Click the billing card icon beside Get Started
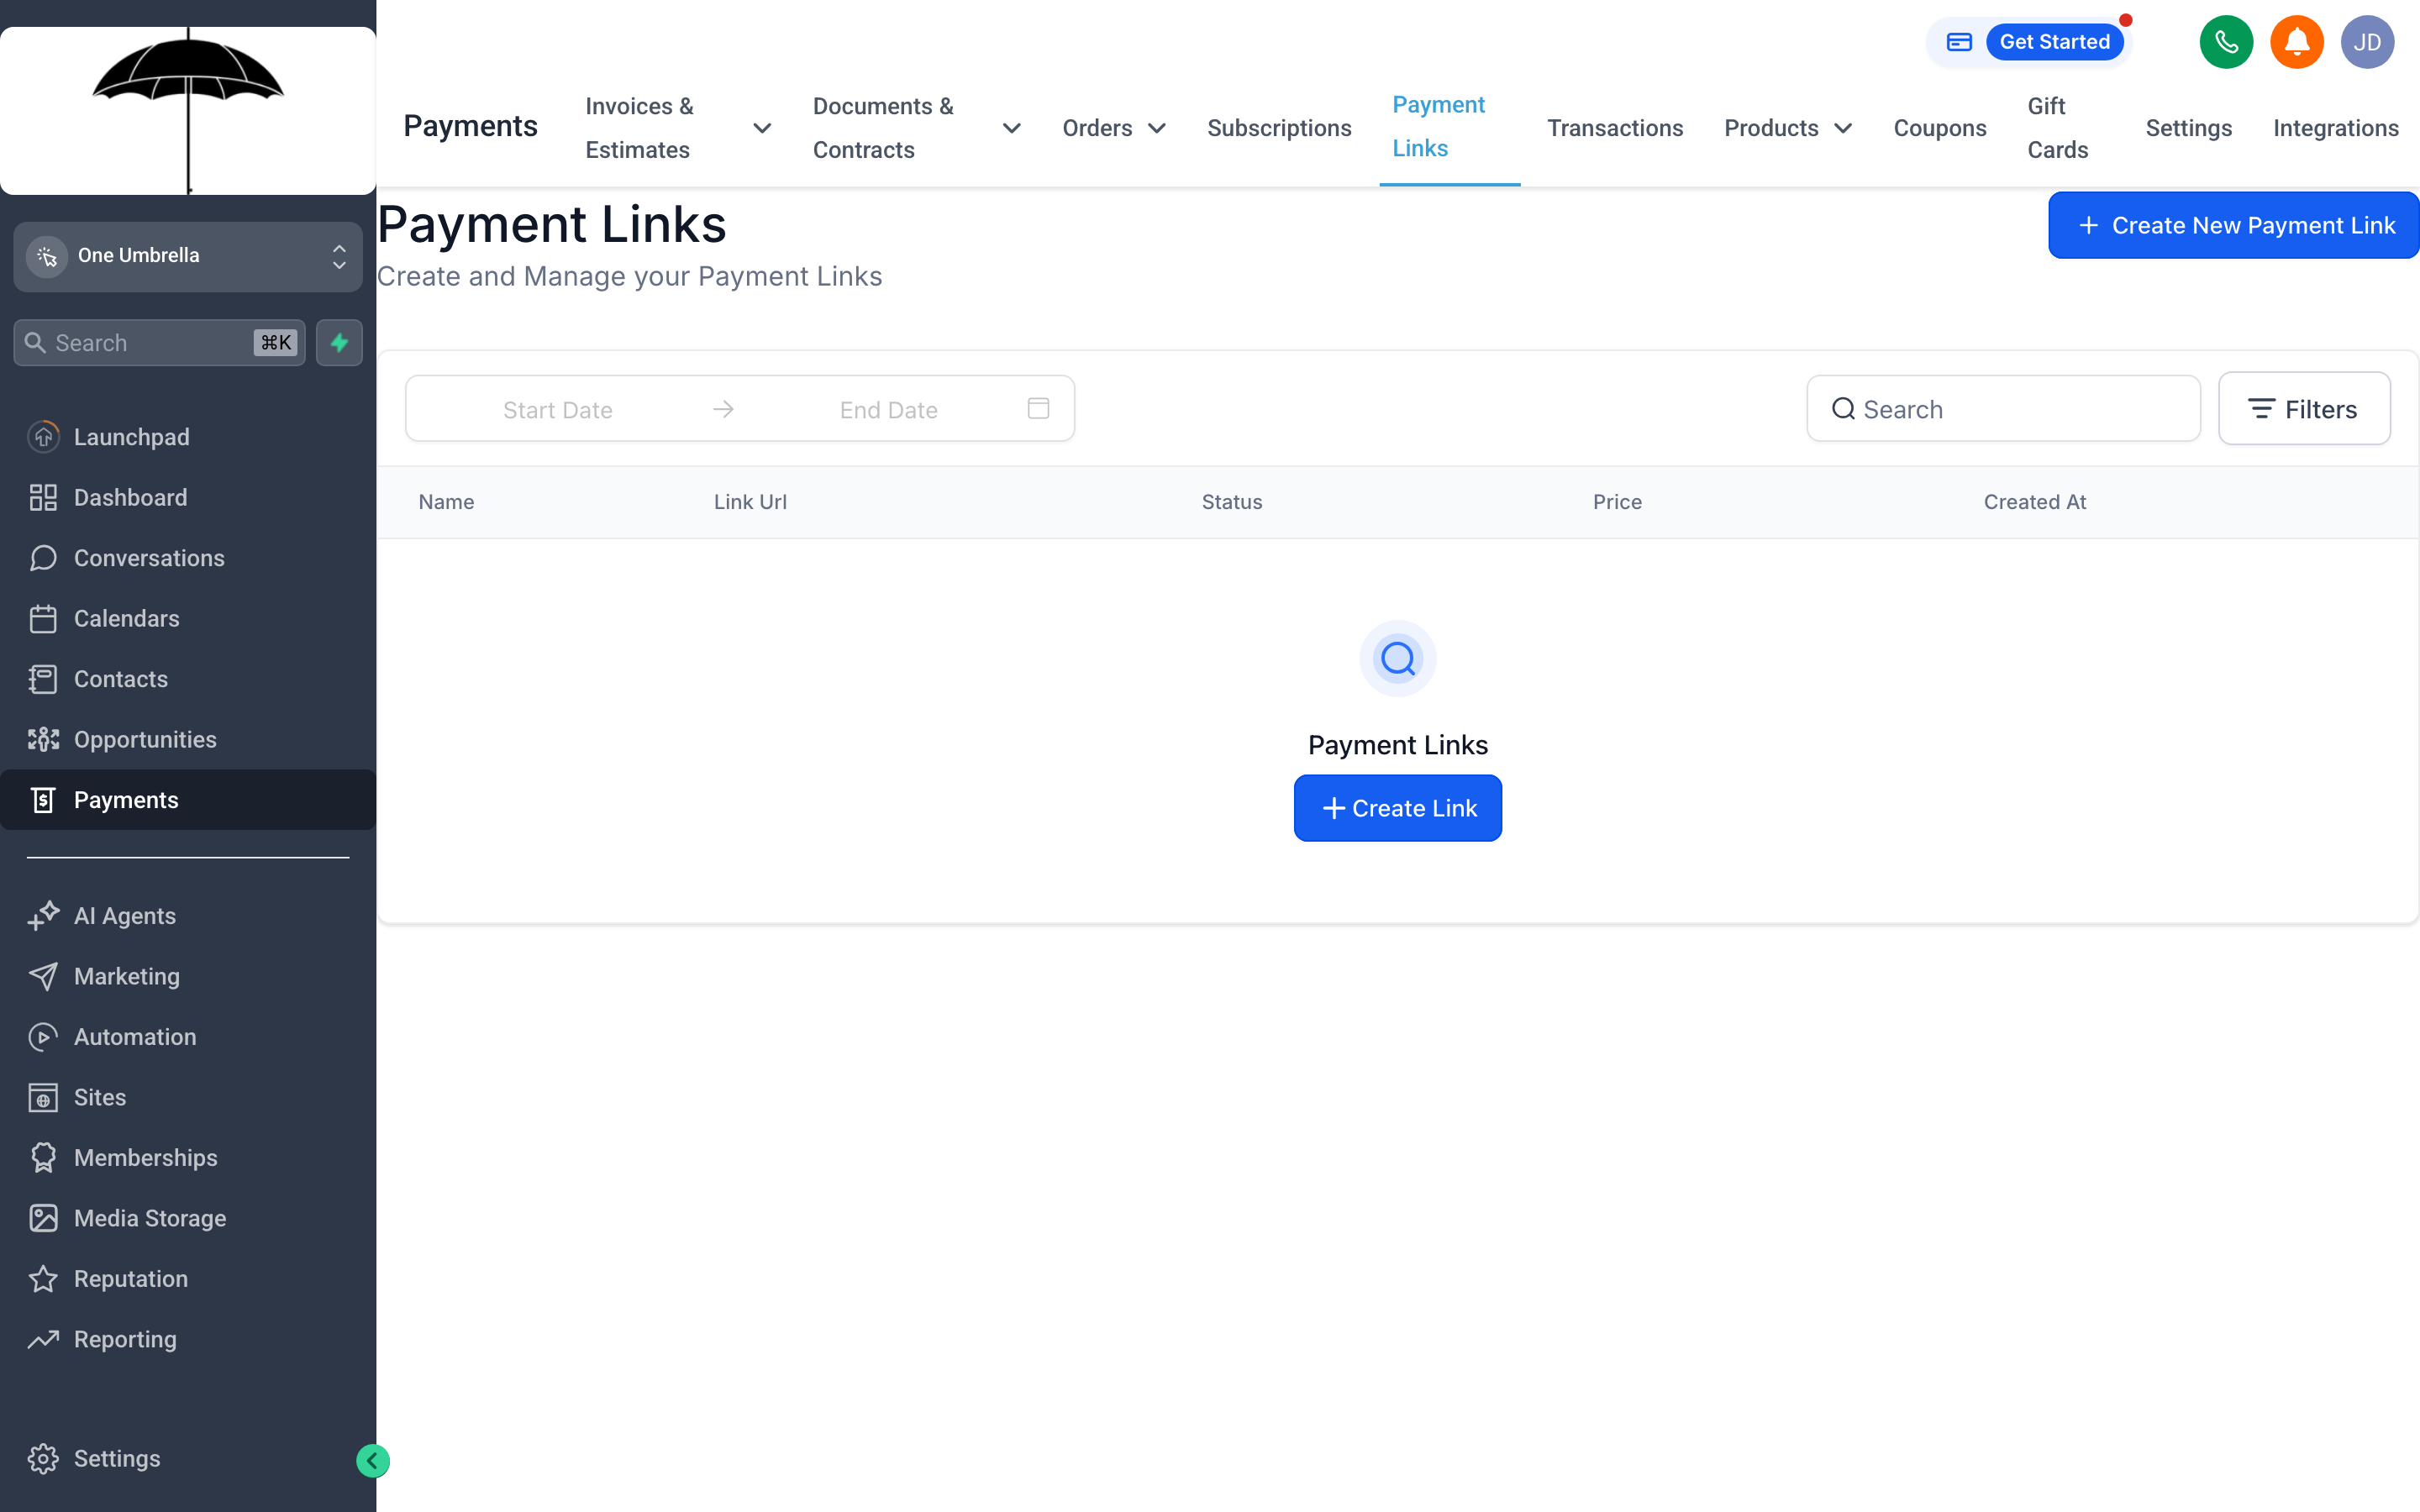The height and width of the screenshot is (1512, 2420). pos(1958,42)
